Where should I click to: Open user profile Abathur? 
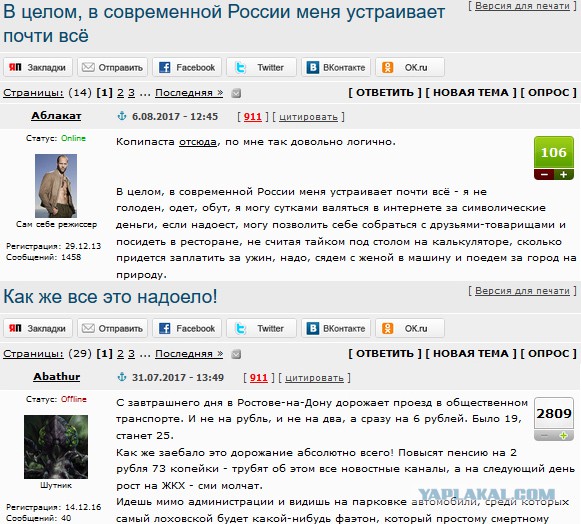tap(57, 377)
